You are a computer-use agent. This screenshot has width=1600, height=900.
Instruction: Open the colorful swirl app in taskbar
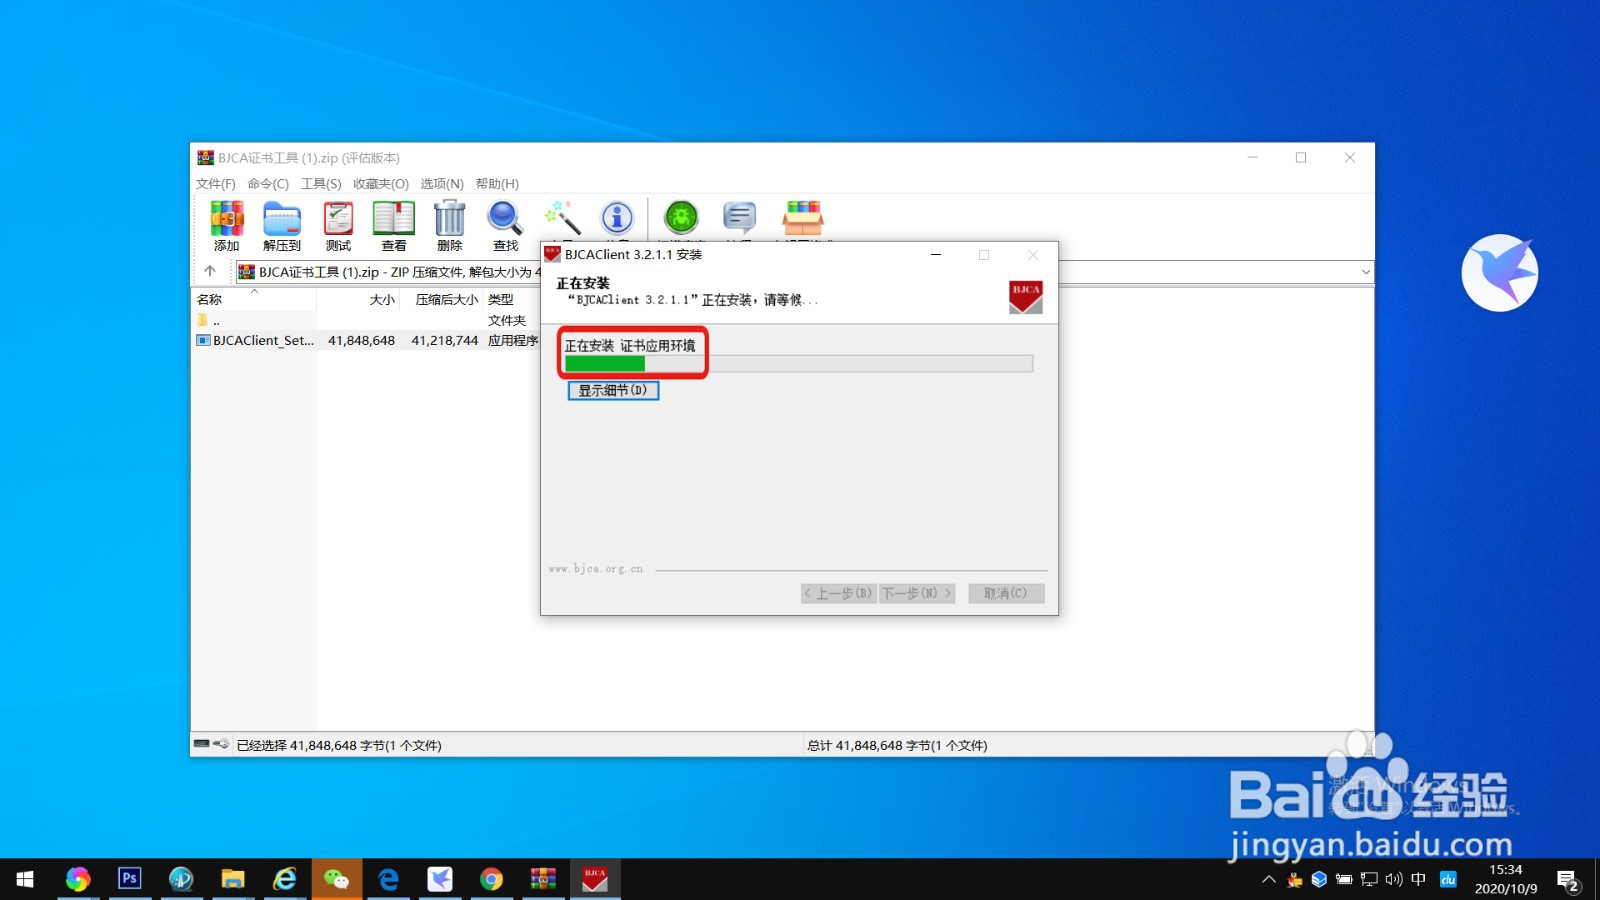point(78,879)
